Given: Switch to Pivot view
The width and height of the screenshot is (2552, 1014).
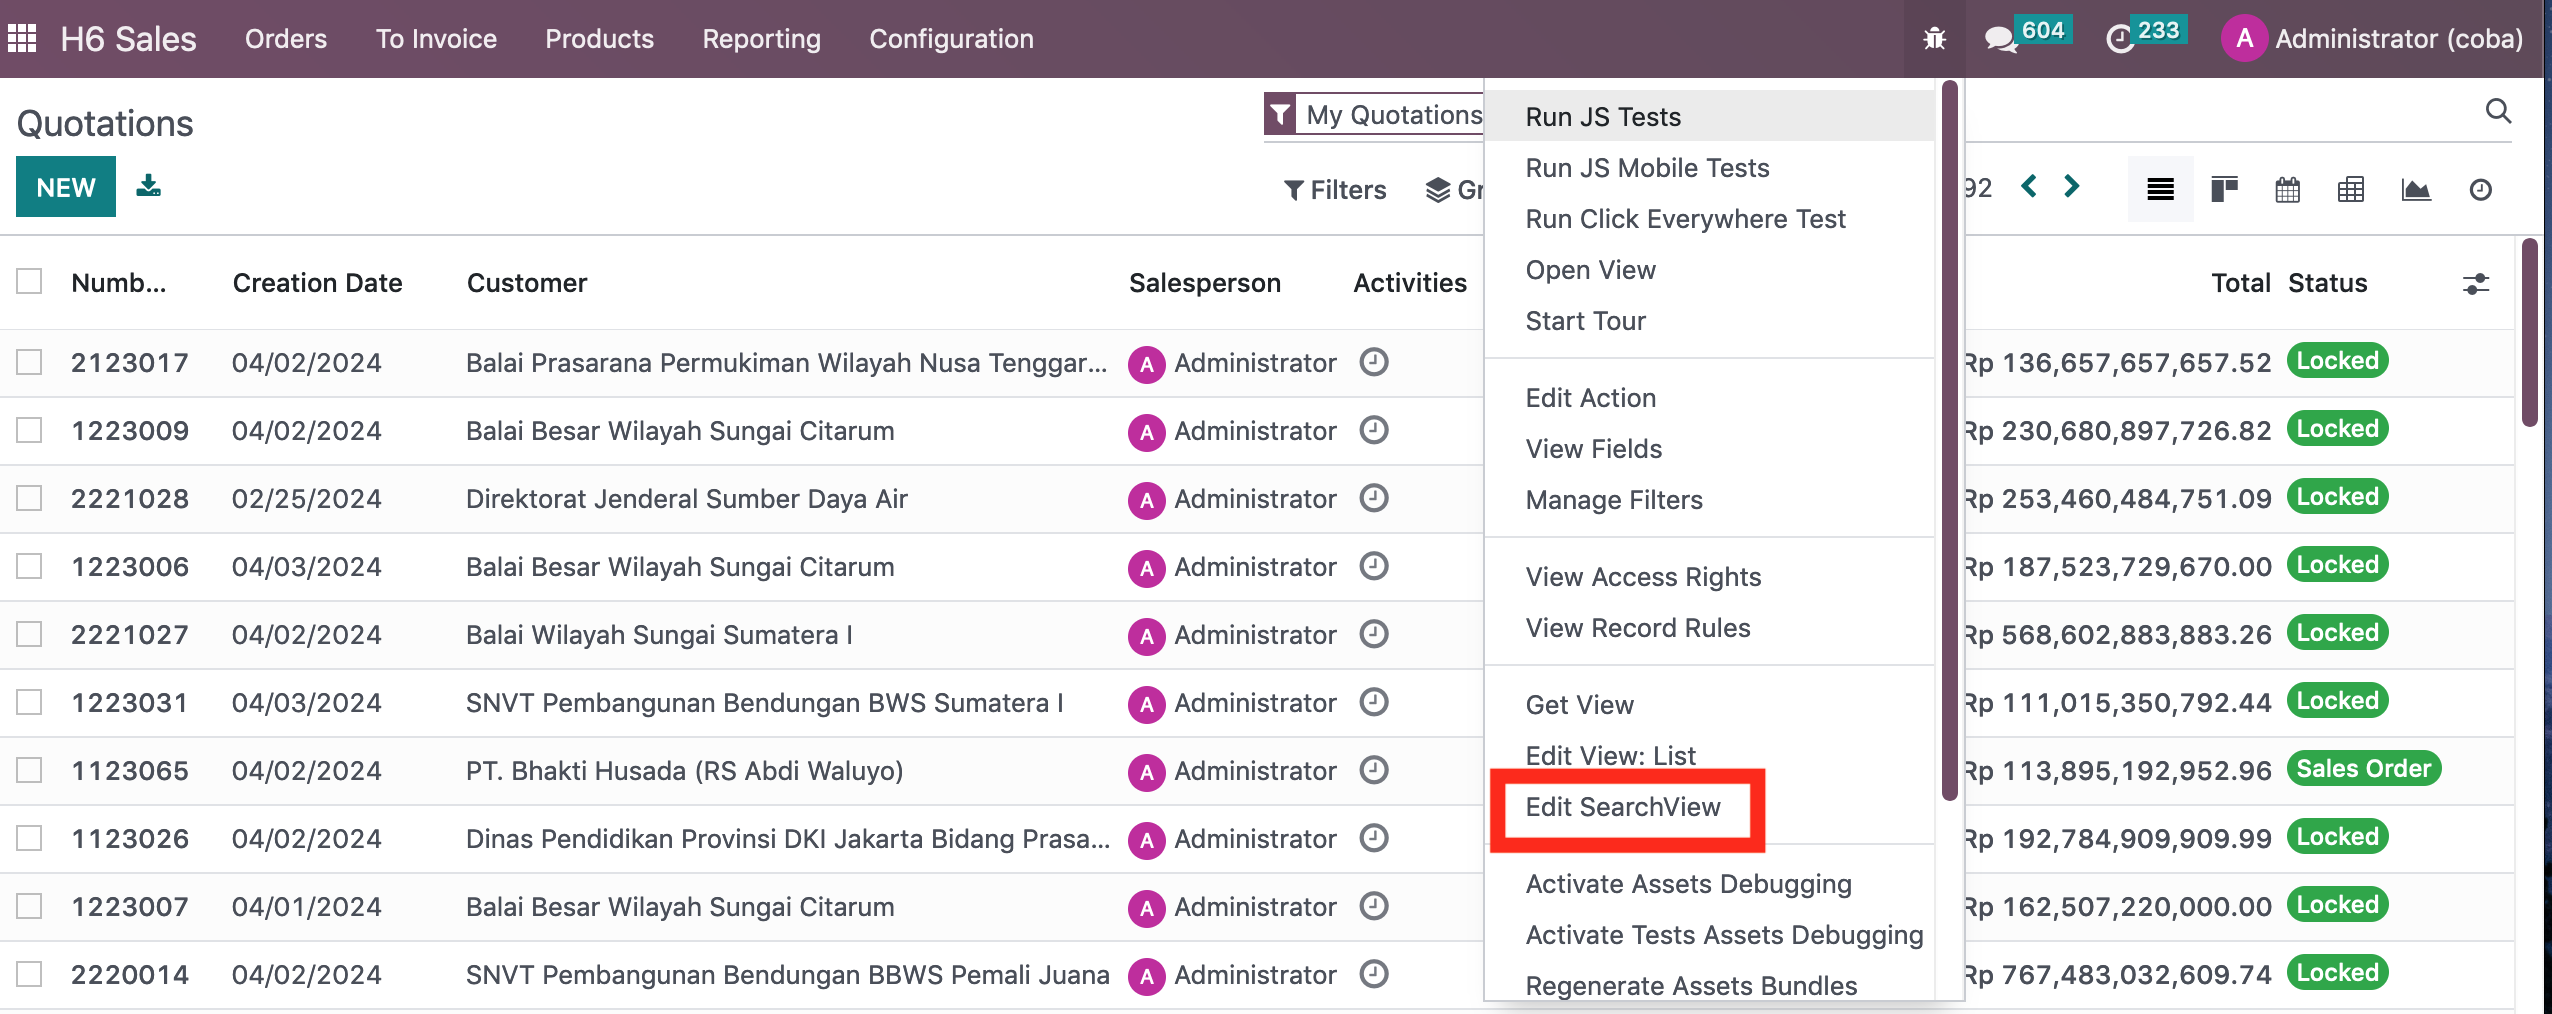Looking at the screenshot, I should (x=2351, y=189).
